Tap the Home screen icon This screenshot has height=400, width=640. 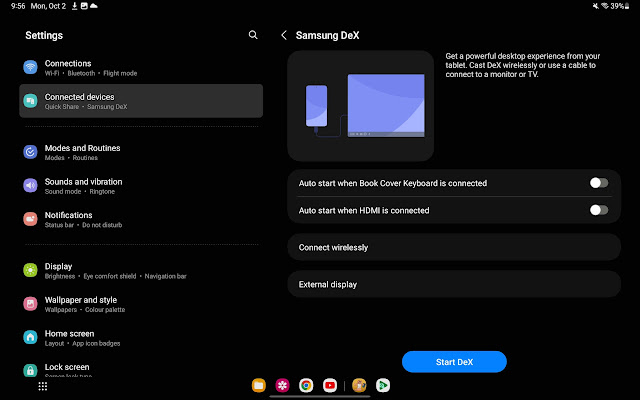[x=30, y=337]
